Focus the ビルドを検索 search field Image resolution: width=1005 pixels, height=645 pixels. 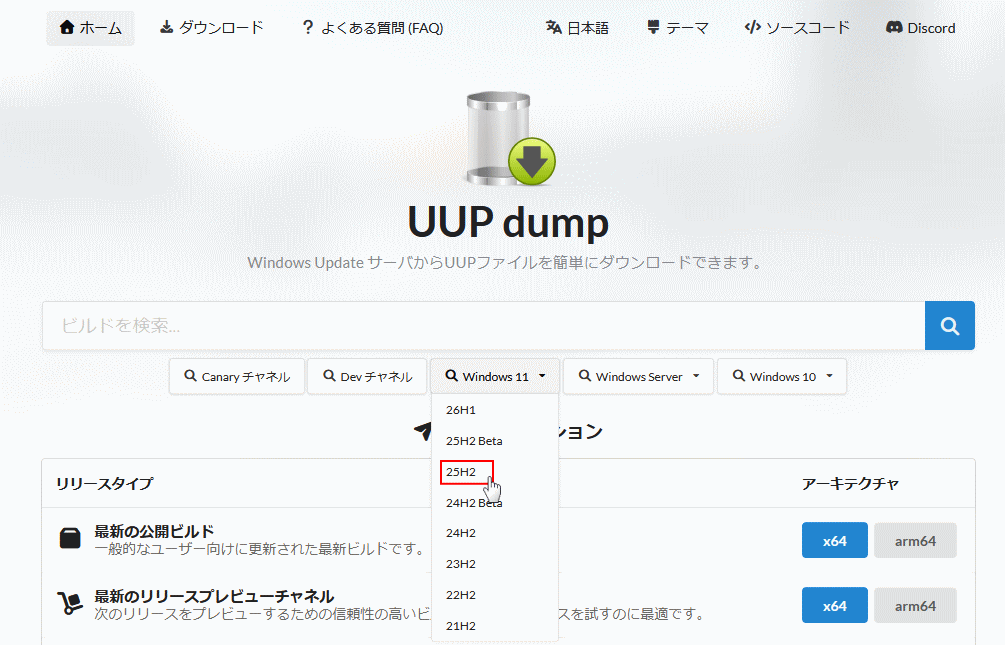point(484,326)
